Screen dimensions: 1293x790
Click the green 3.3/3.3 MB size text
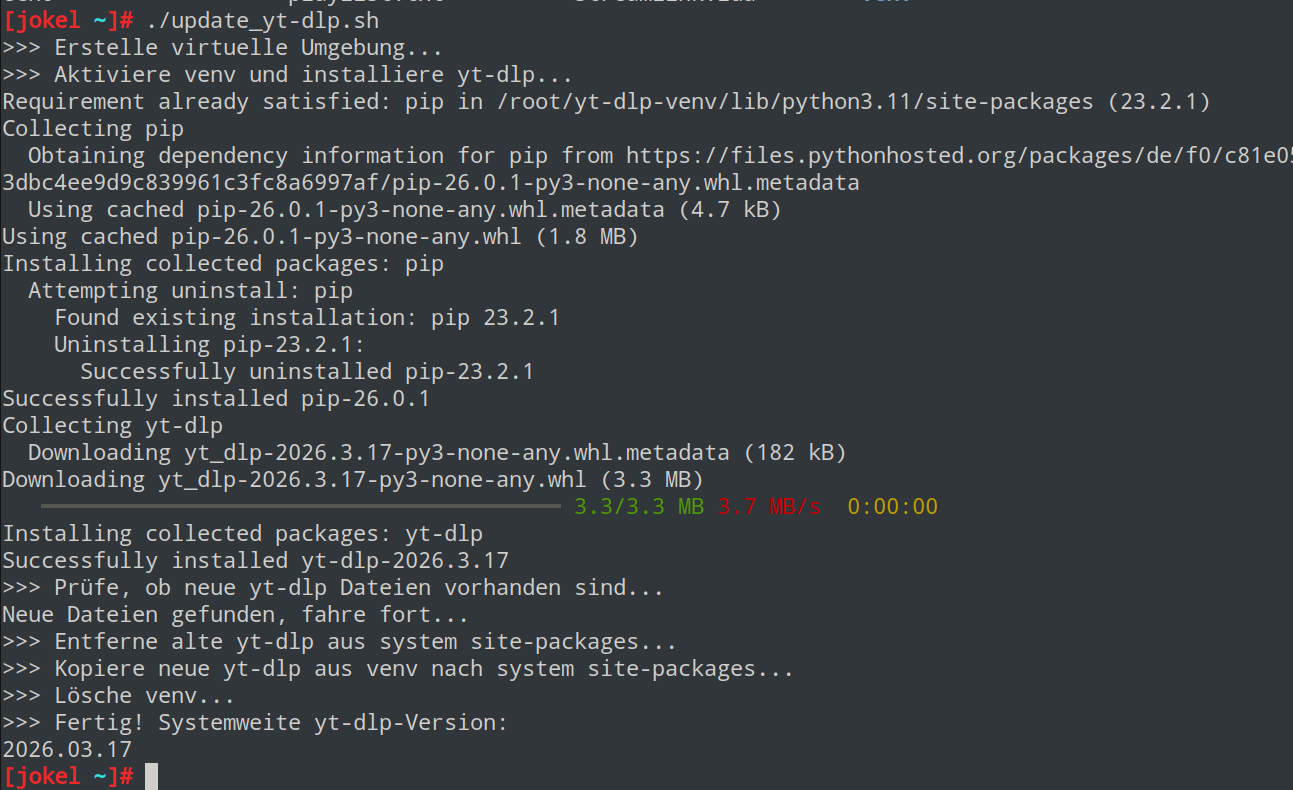coord(639,507)
